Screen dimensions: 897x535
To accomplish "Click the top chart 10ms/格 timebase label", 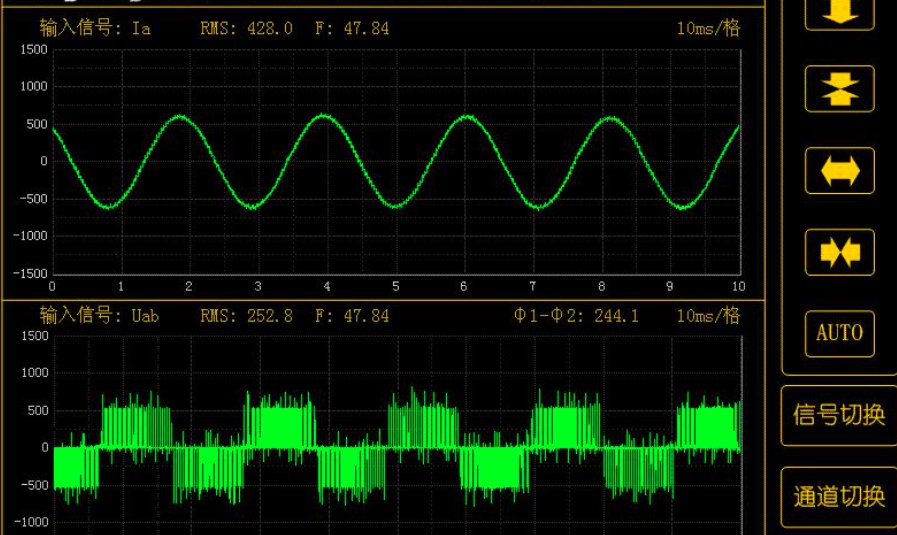I will (708, 29).
